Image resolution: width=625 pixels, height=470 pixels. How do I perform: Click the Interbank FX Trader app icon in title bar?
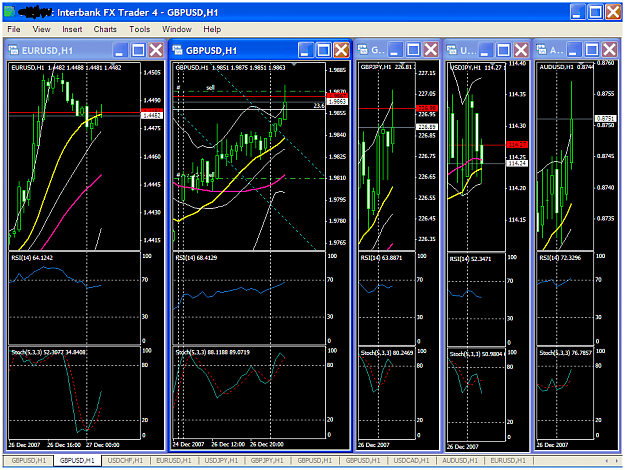tap(10, 12)
